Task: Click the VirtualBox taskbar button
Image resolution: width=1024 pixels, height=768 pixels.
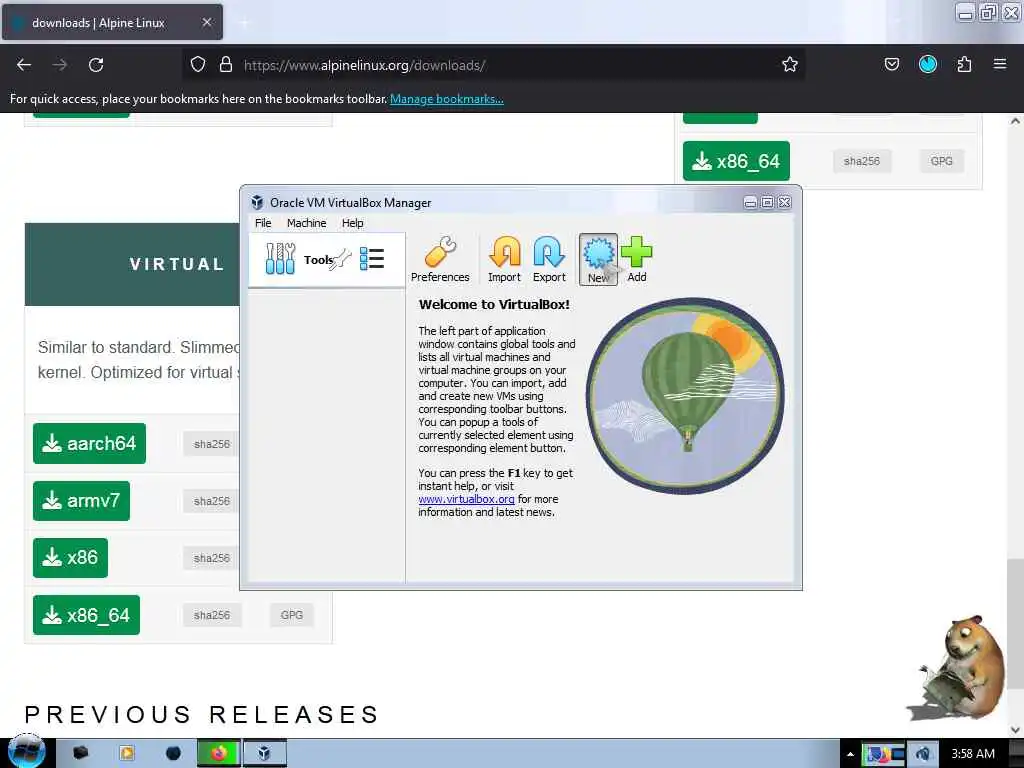Action: (264, 753)
